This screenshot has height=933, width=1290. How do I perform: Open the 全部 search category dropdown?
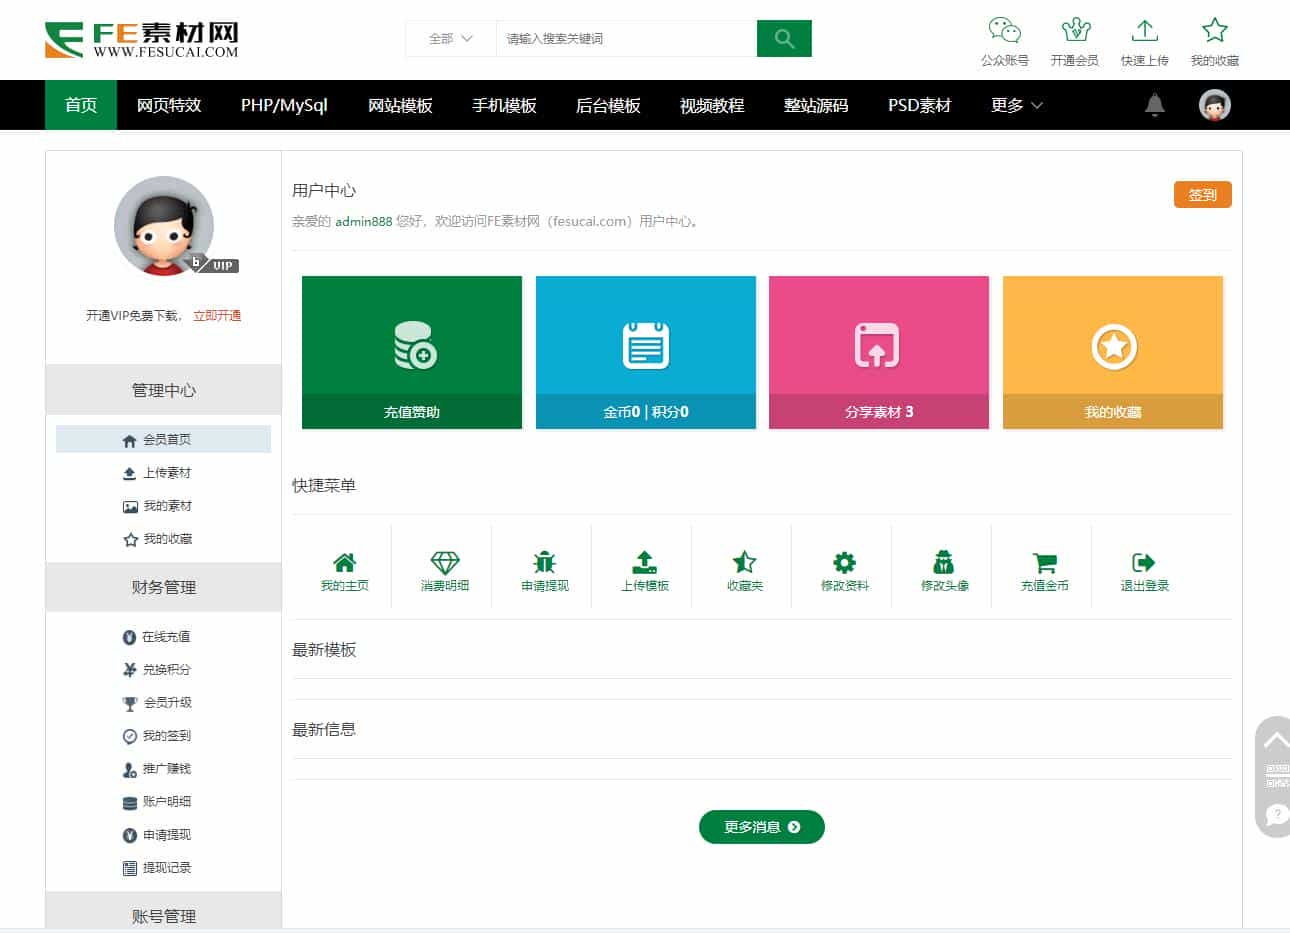pos(450,38)
